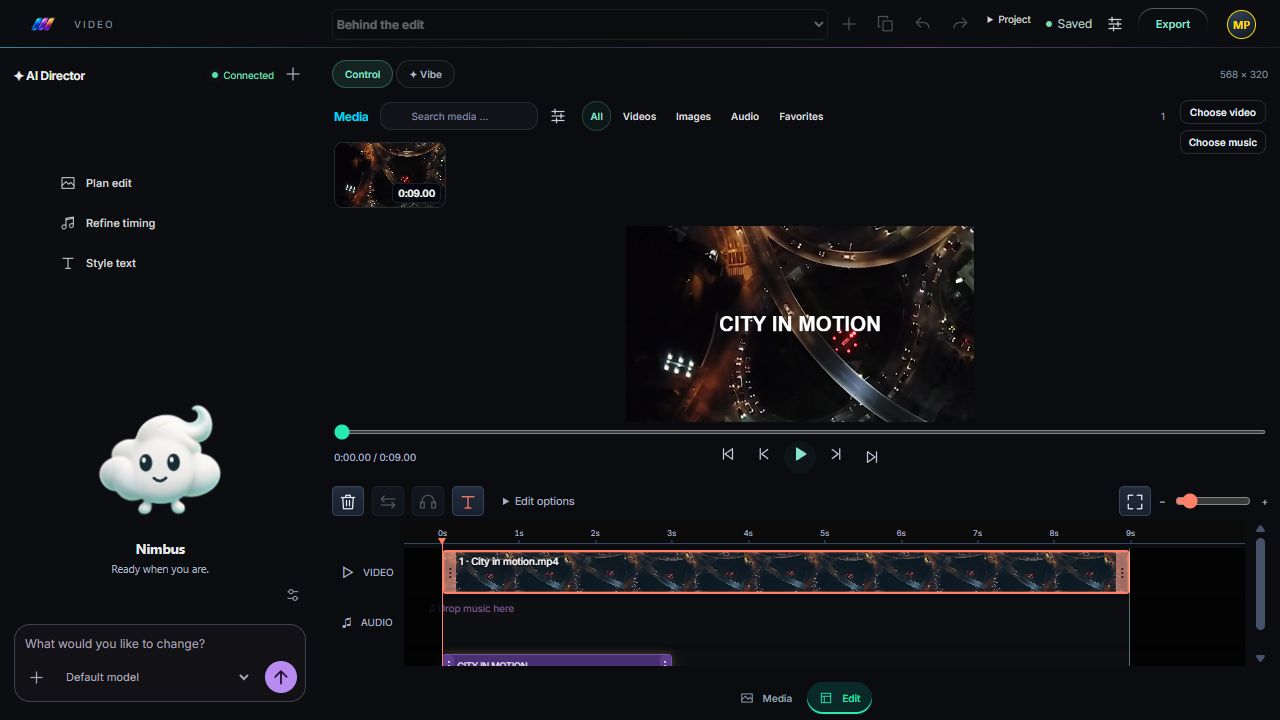
Task: Click the fullscreen fit icon
Action: tap(1135, 501)
